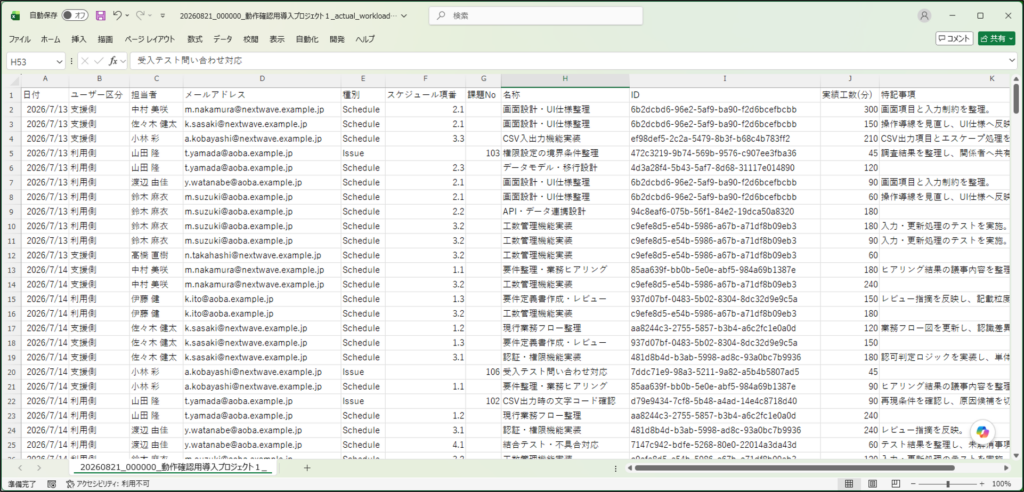Click the formula bar enter checkmark icon
Screen dimensions: 1024x492
(x=99, y=61)
